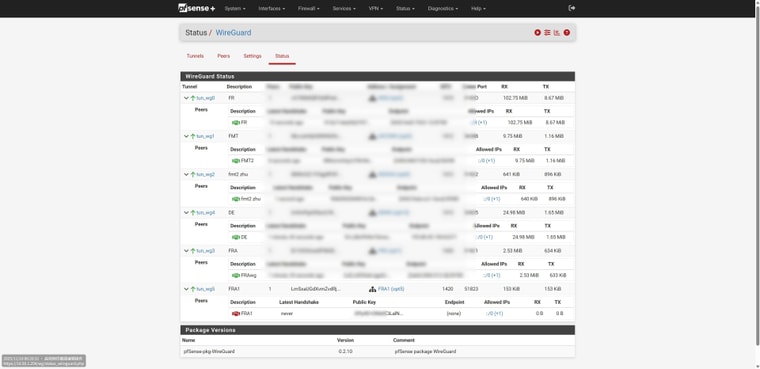The image size is (760, 369).
Task: Collapse the tun_wg3 peers chevron
Action: point(186,251)
